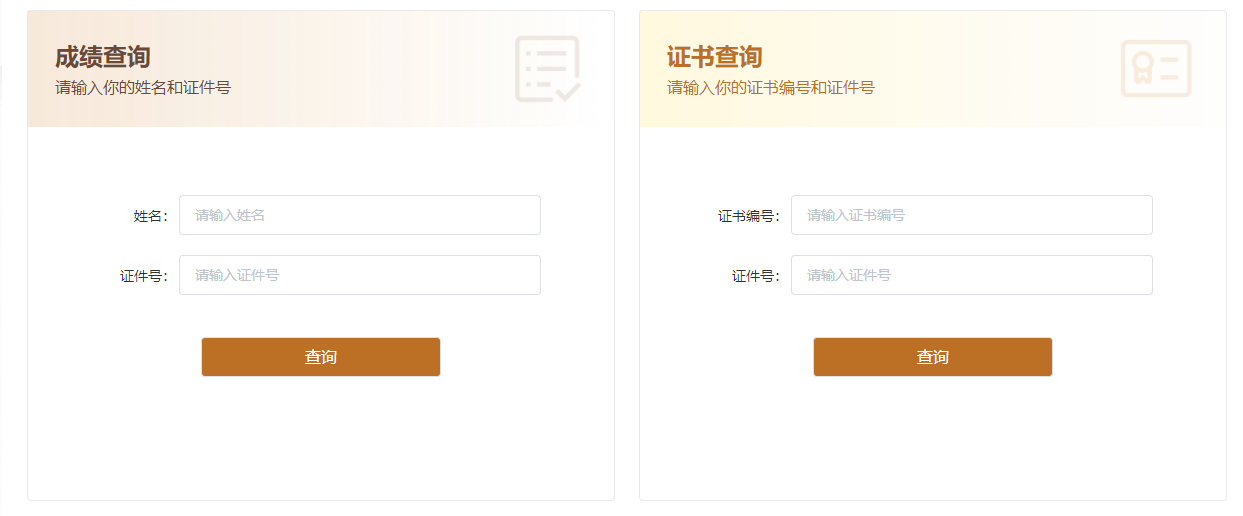
Task: Click the 证书编号 certificate number input
Action: 972,215
